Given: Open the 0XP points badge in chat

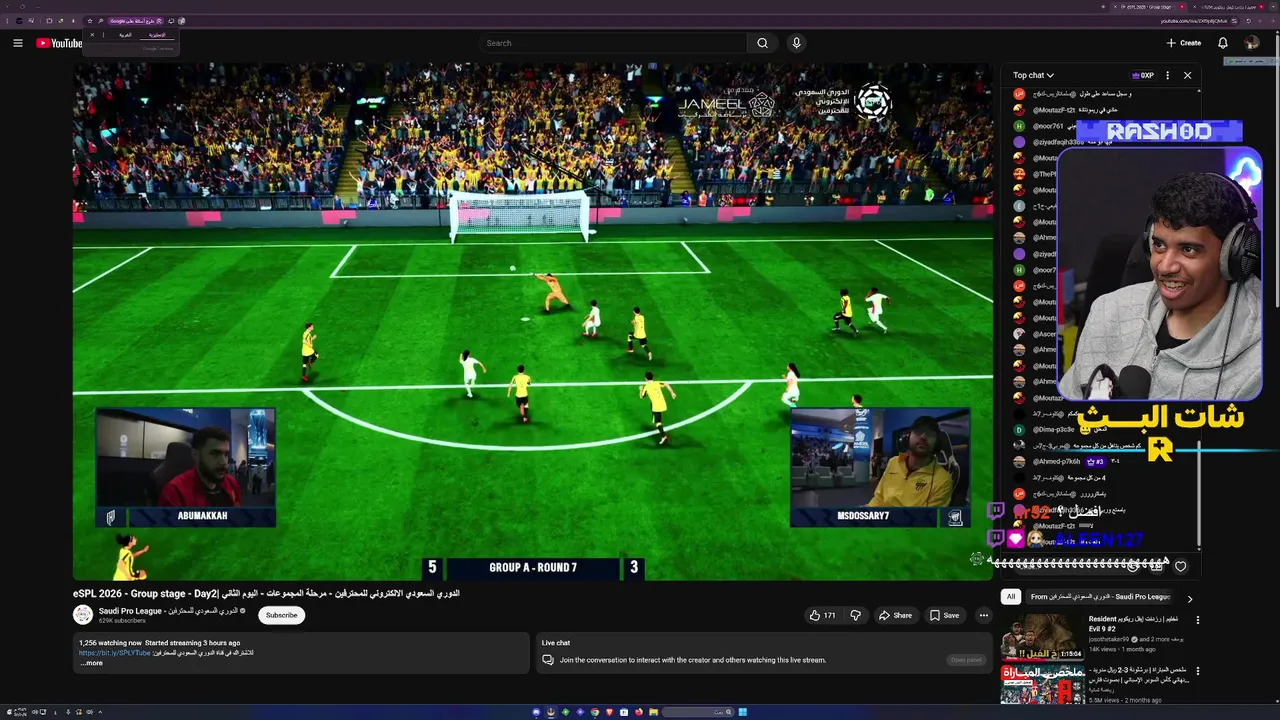Looking at the screenshot, I should pyautogui.click(x=1143, y=75).
